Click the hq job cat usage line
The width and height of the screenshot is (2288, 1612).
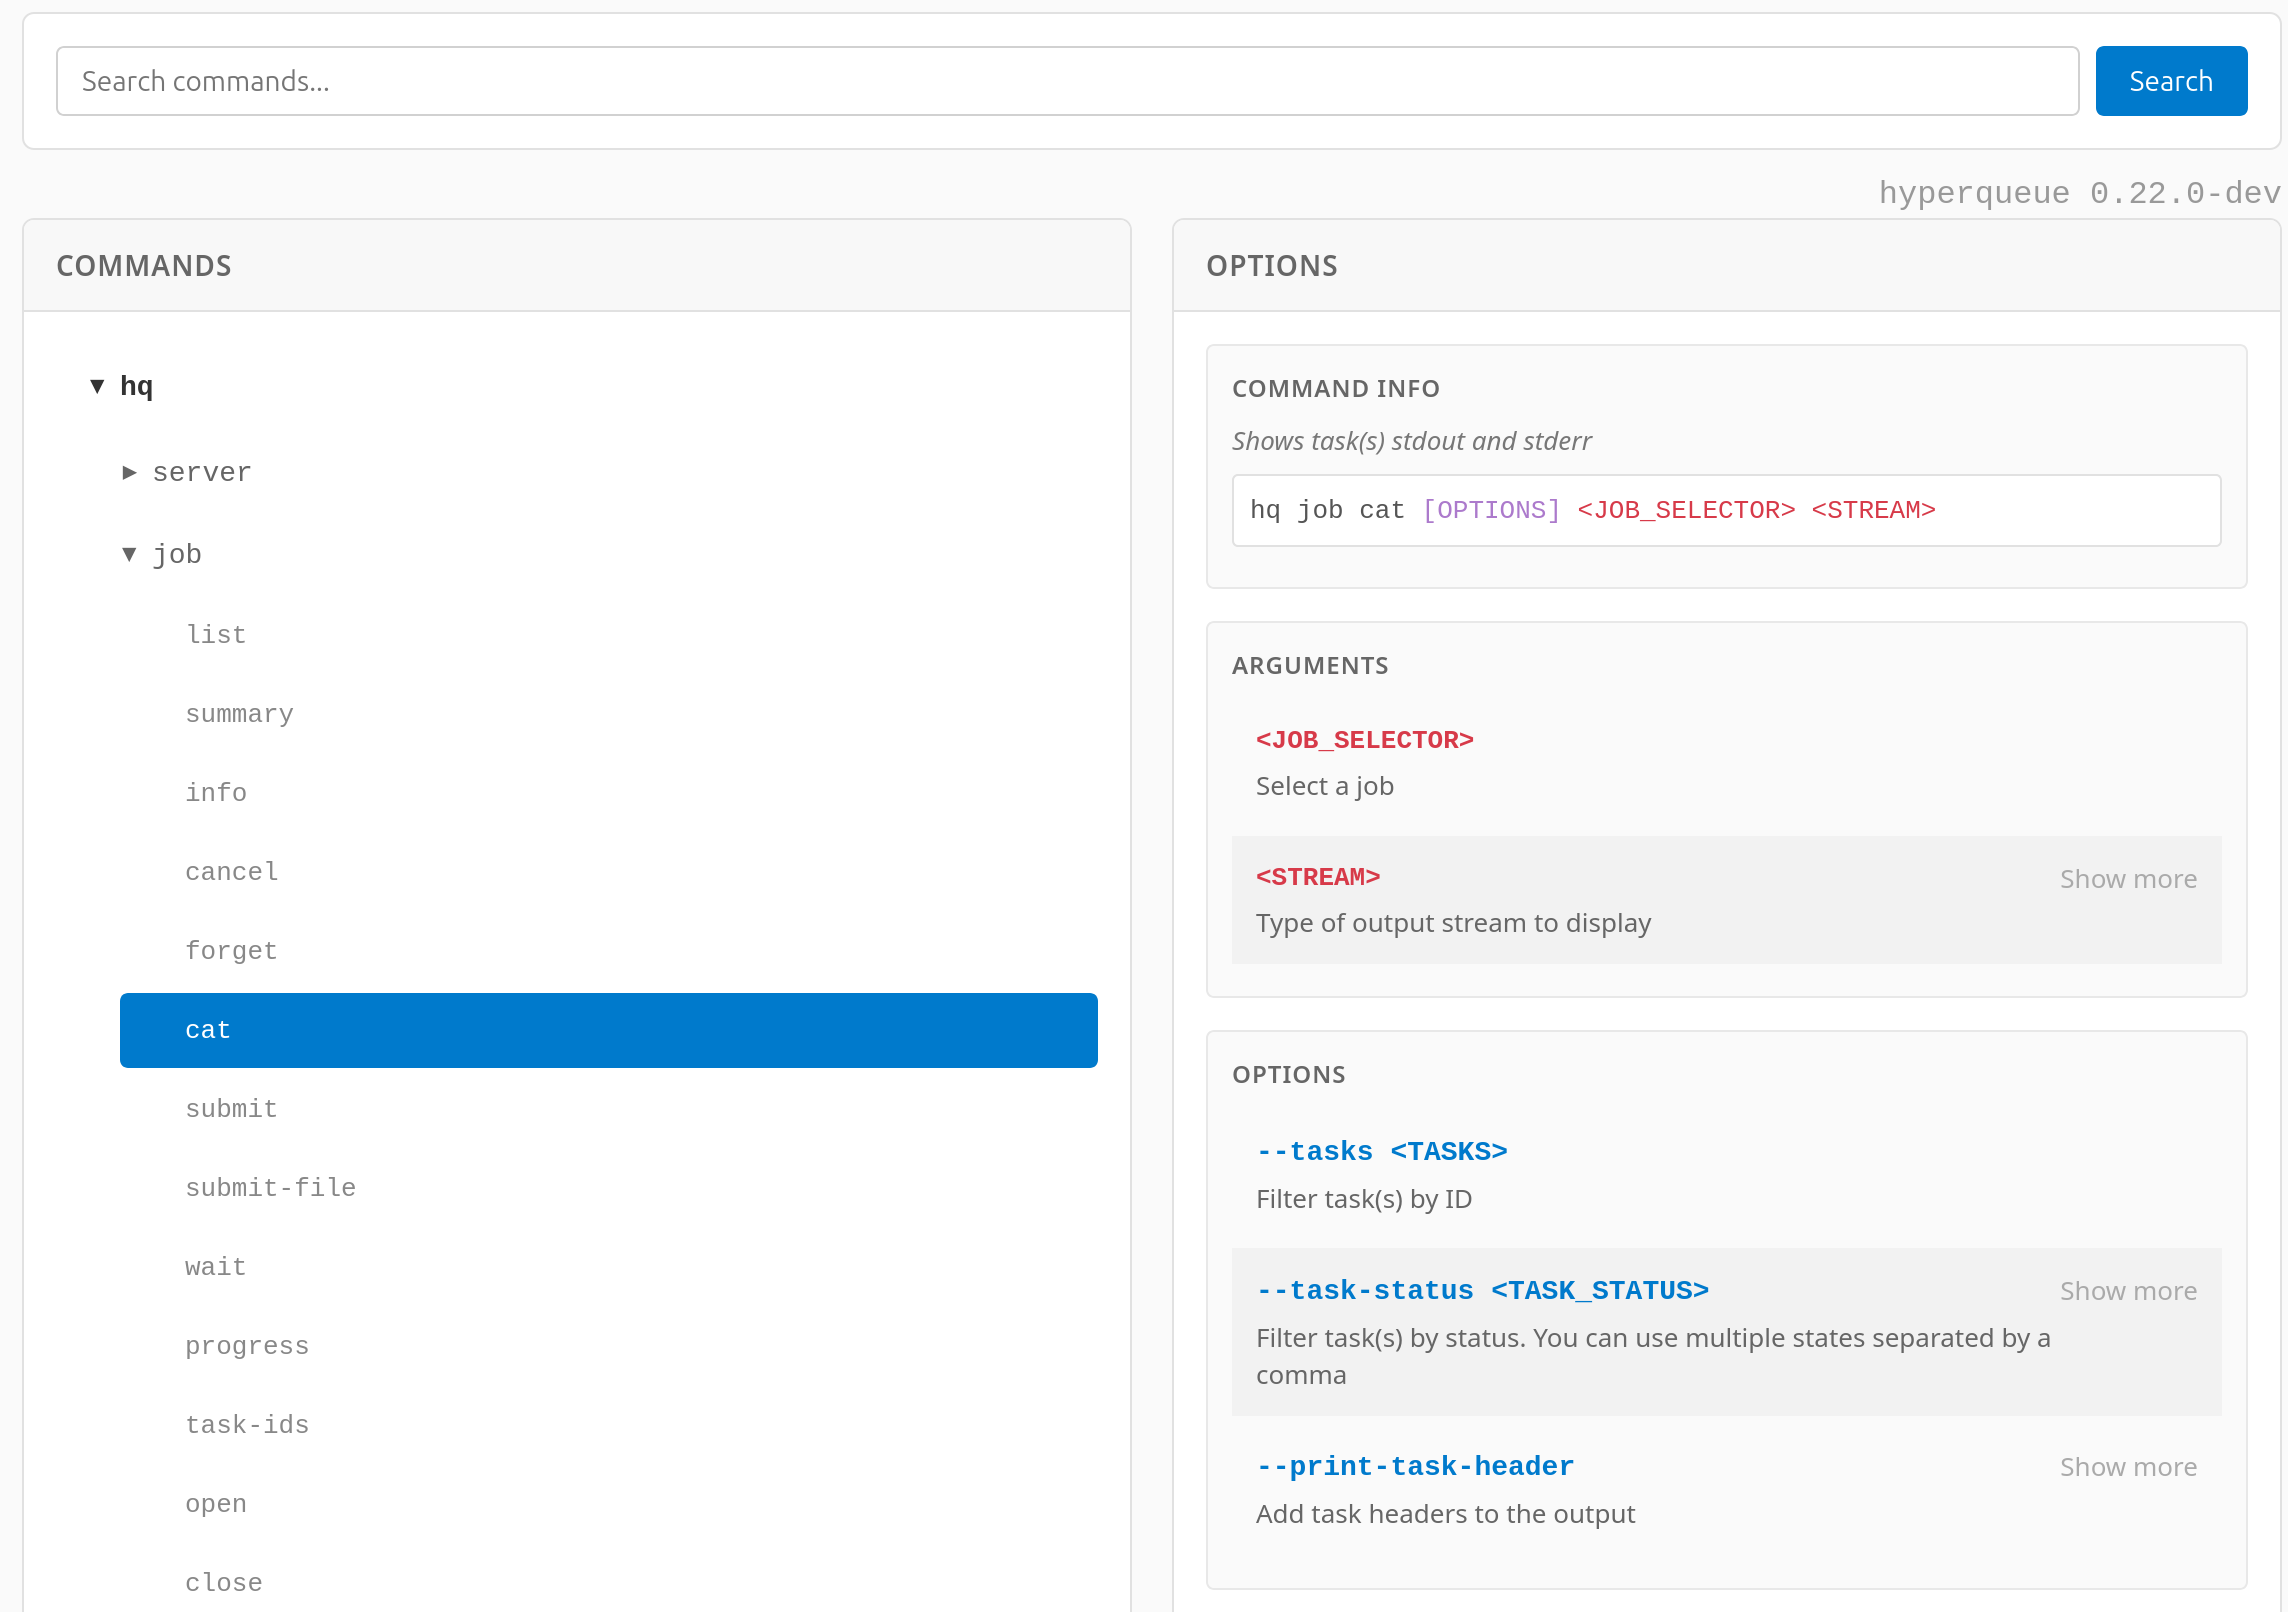point(1727,511)
